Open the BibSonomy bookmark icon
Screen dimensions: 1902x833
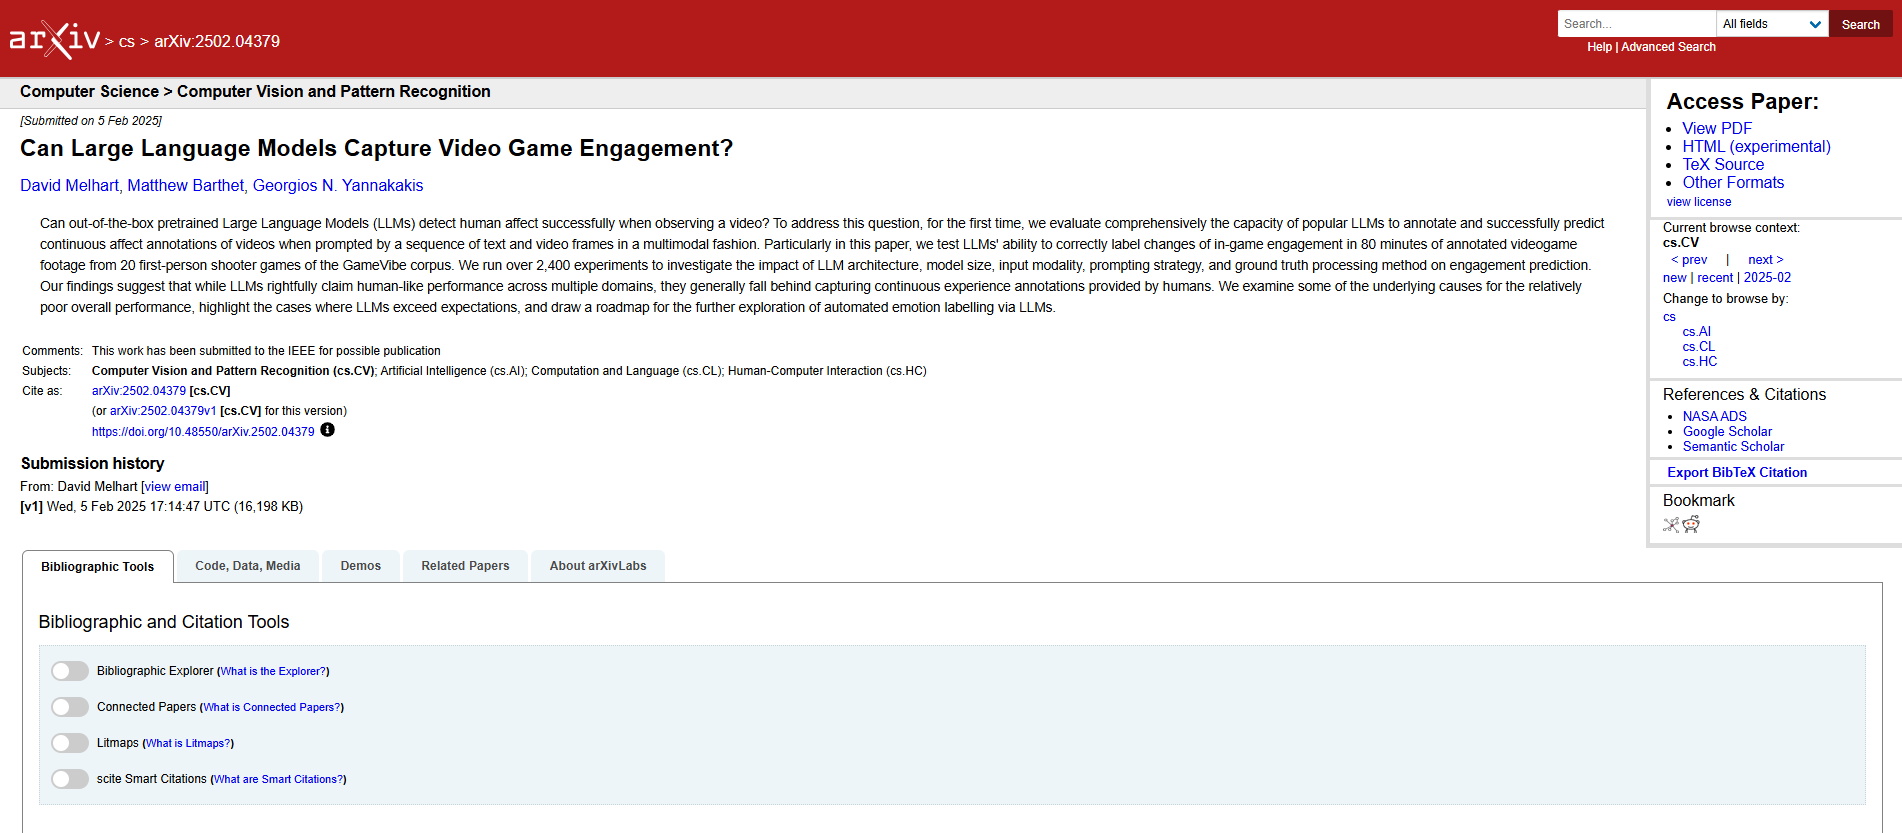(x=1671, y=524)
